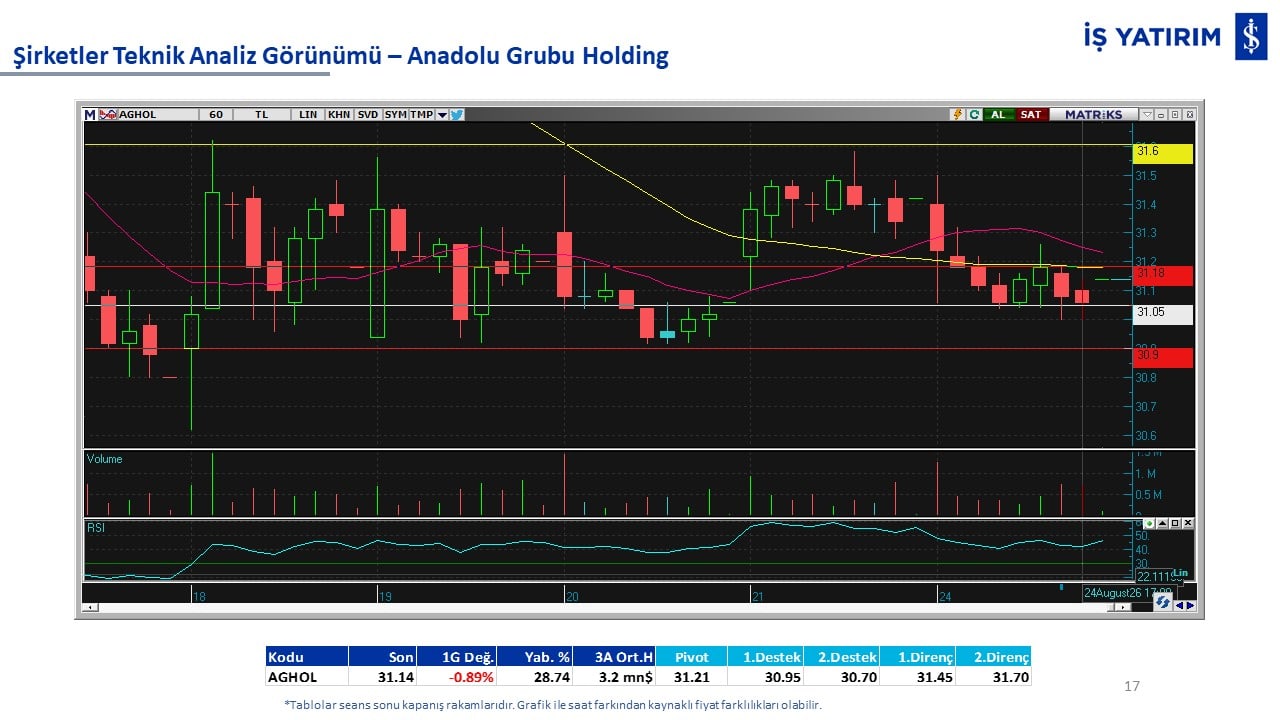Click the yellow 31.6 price label
The height and width of the screenshot is (720, 1280).
(x=1163, y=153)
